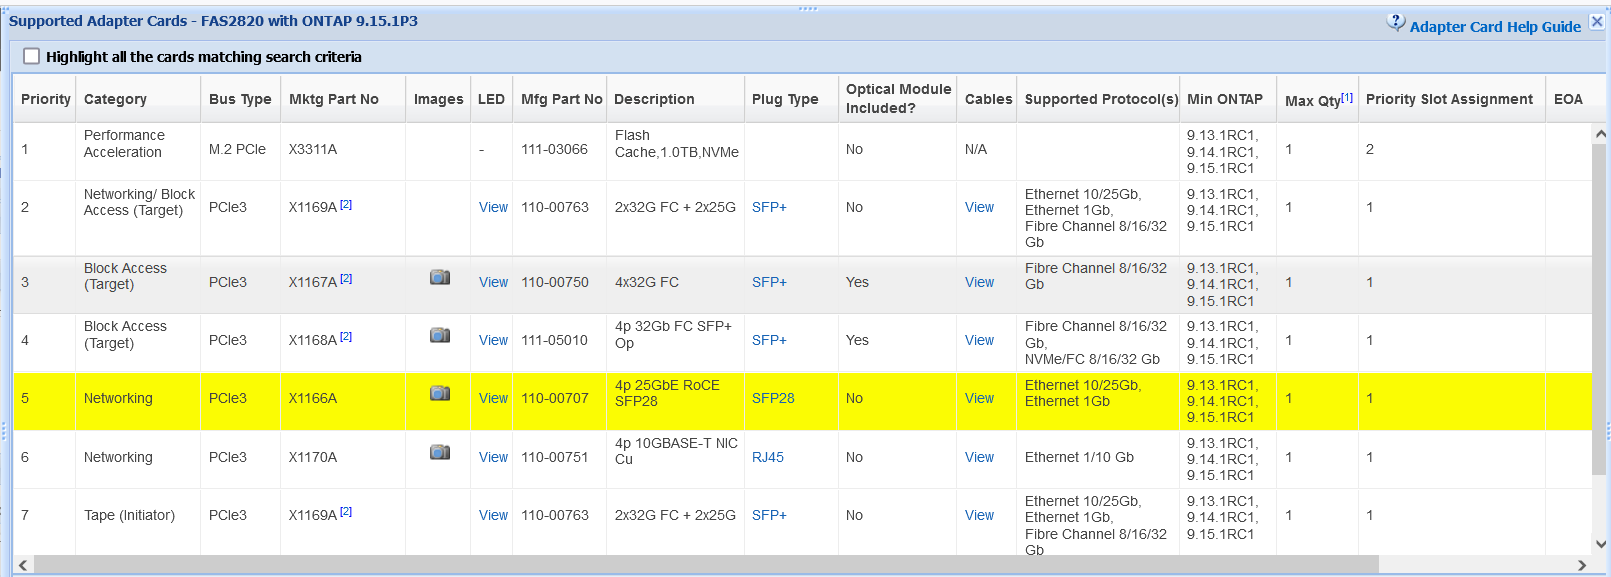The image size is (1611, 577).
Task: Click footnote [1] next to Max Qty
Action: (x=1347, y=97)
